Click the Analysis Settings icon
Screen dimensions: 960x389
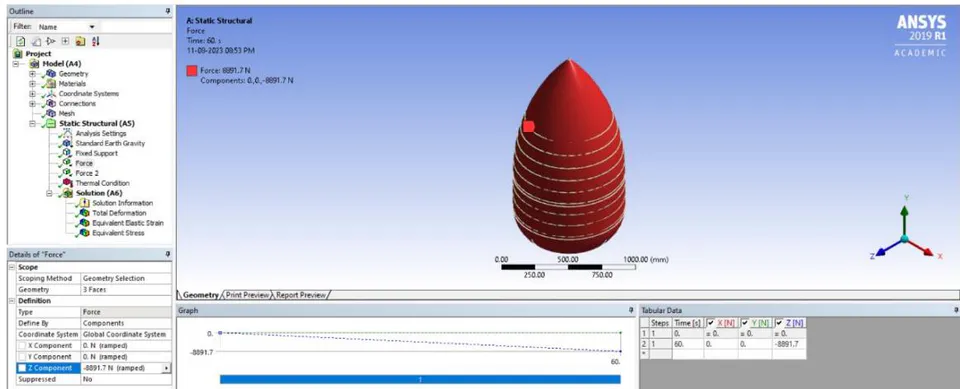tap(67, 133)
